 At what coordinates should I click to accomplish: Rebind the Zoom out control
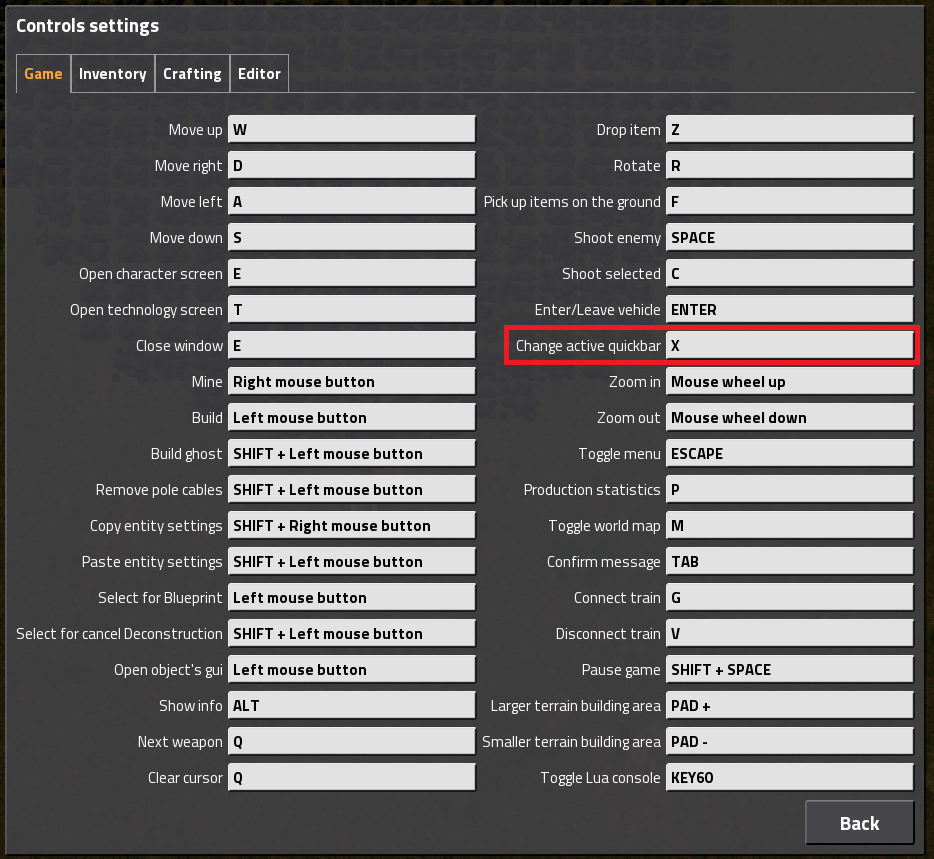coord(789,418)
